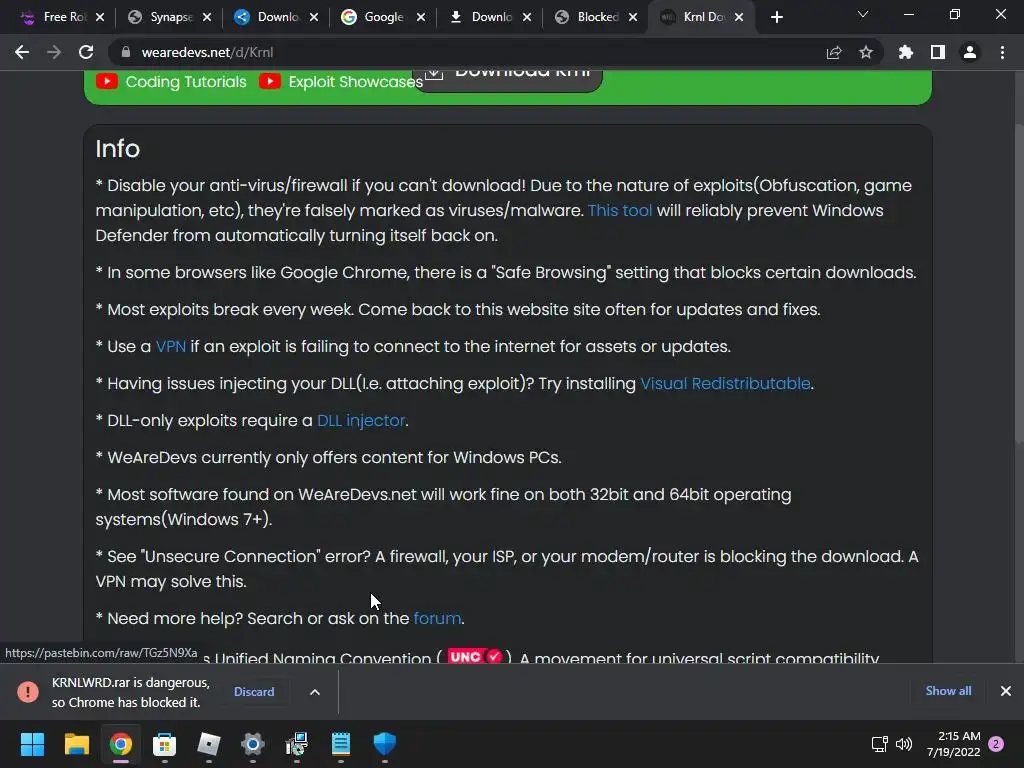Open the notifications badge showing 2
The image size is (1024, 768).
pyautogui.click(x=996, y=744)
